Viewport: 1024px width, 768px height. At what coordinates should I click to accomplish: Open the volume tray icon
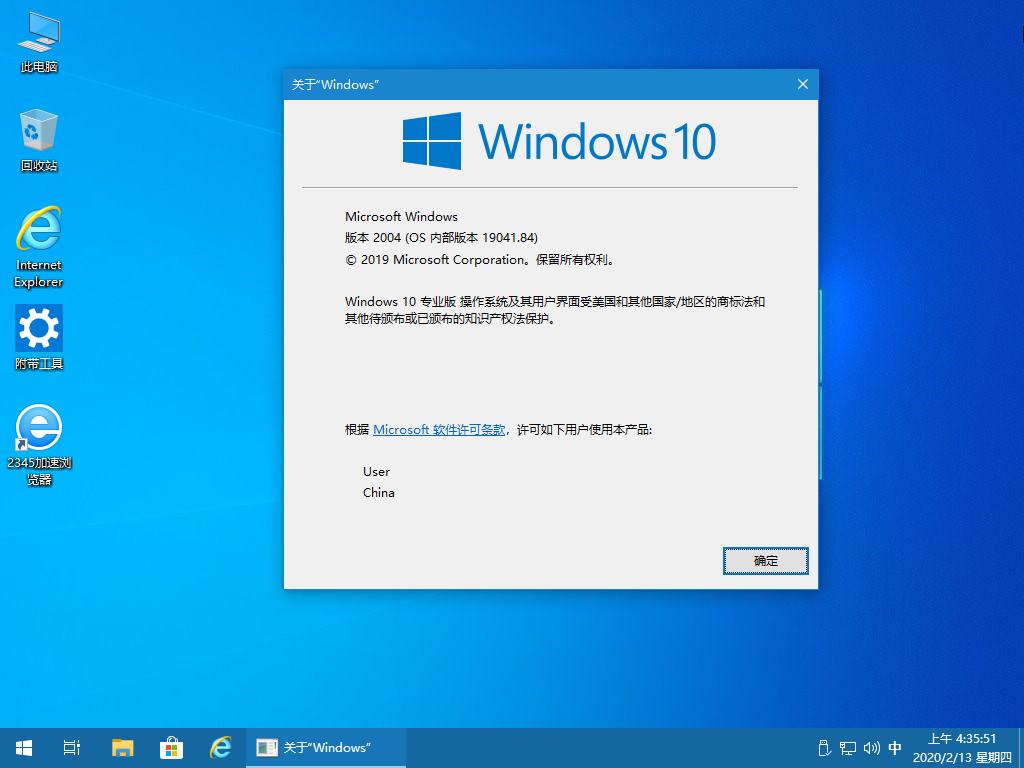click(x=871, y=748)
